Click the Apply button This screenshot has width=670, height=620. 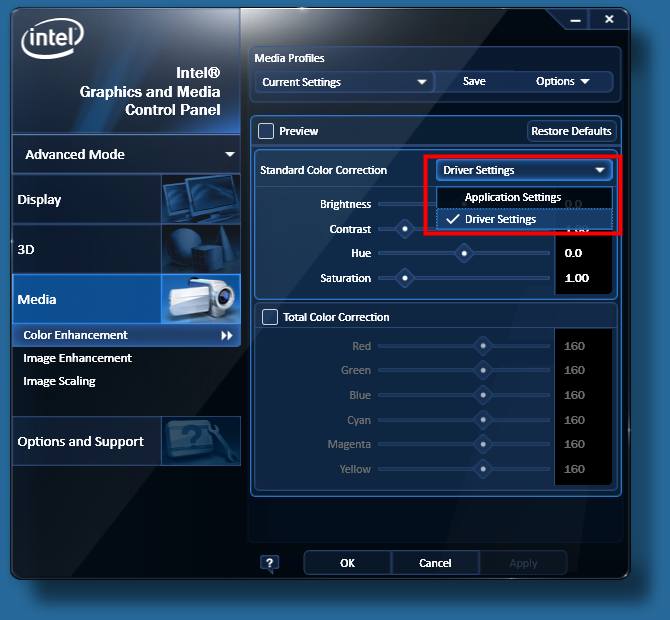(x=523, y=563)
